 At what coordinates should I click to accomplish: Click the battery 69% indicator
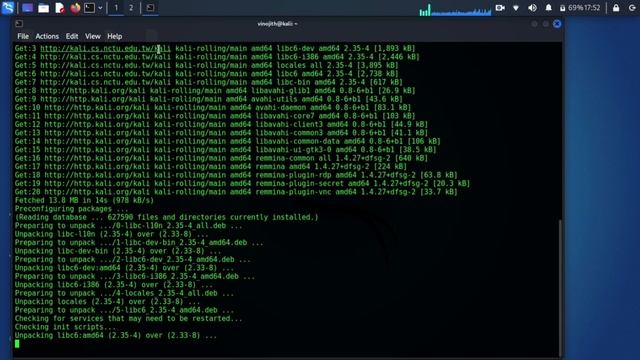[x=573, y=8]
